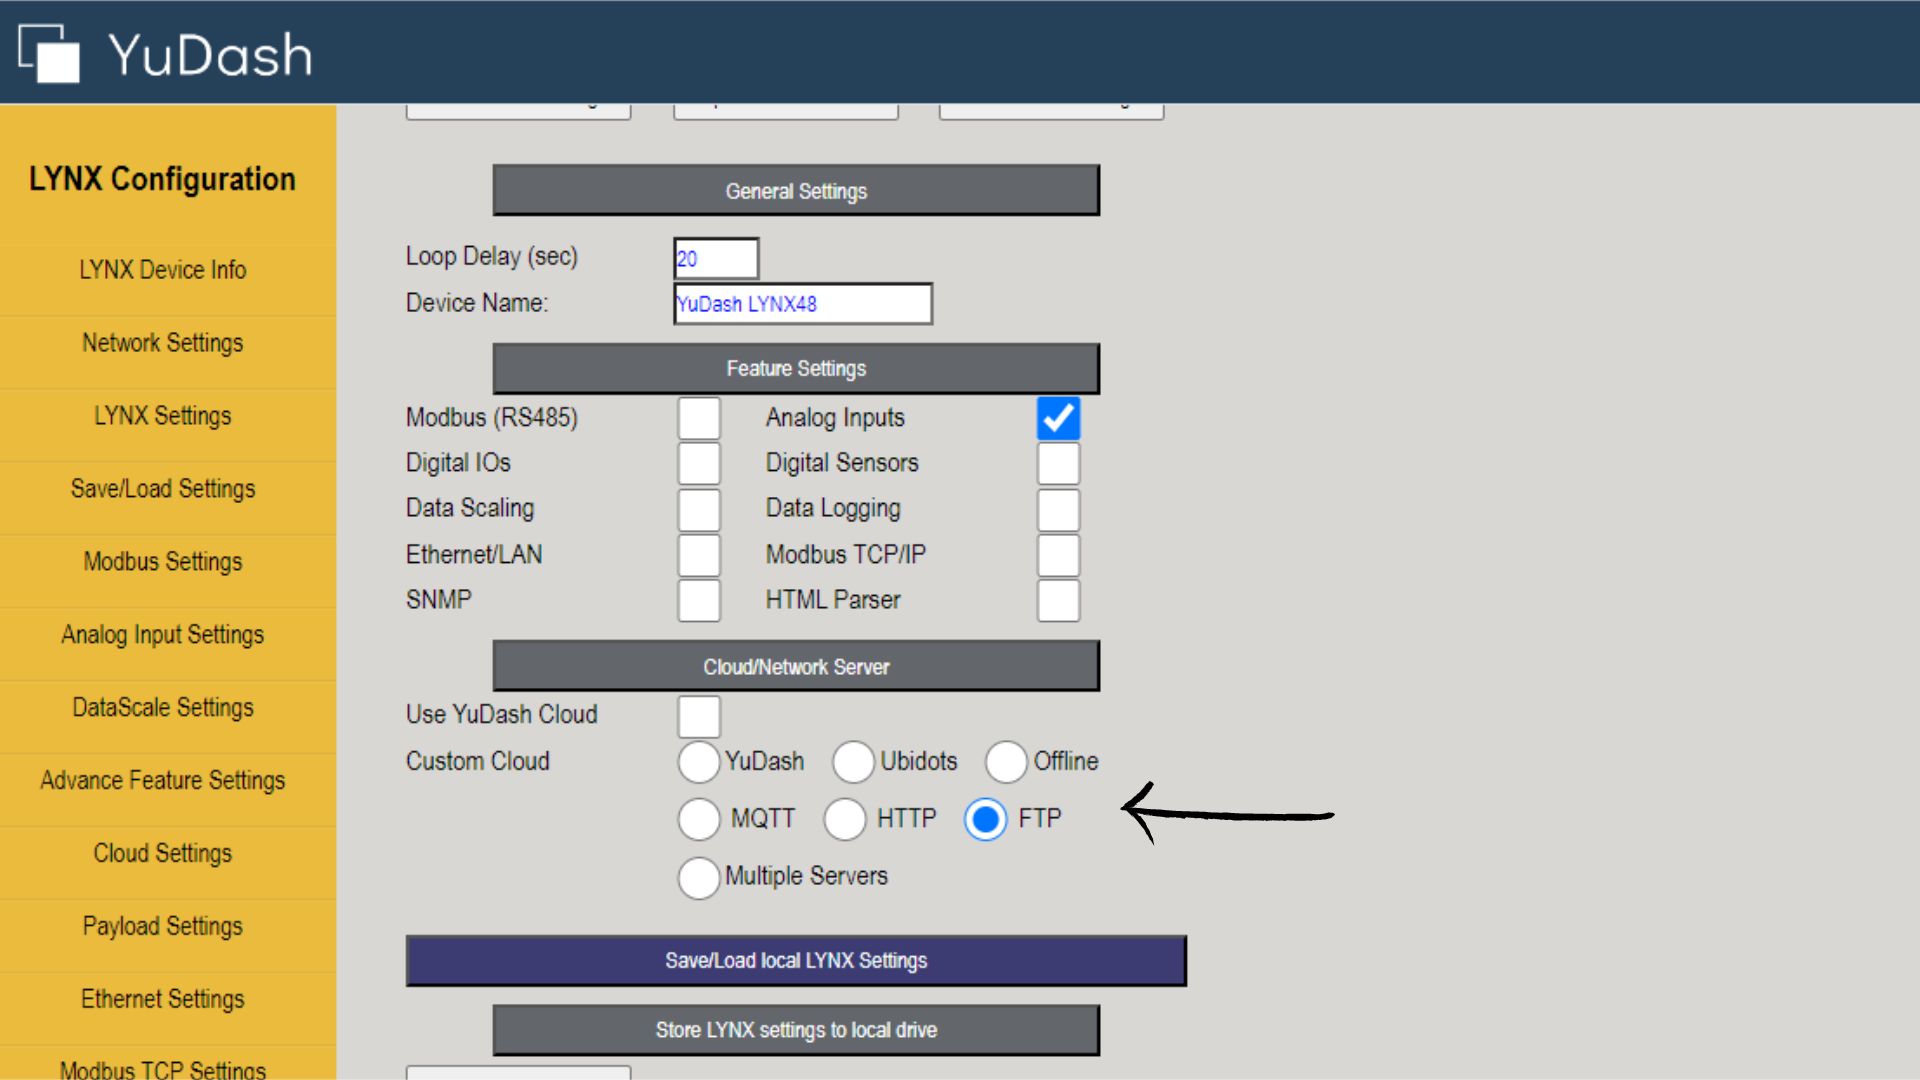Select the MQTT radio option
Screen dimensions: 1920x1080
tap(698, 819)
